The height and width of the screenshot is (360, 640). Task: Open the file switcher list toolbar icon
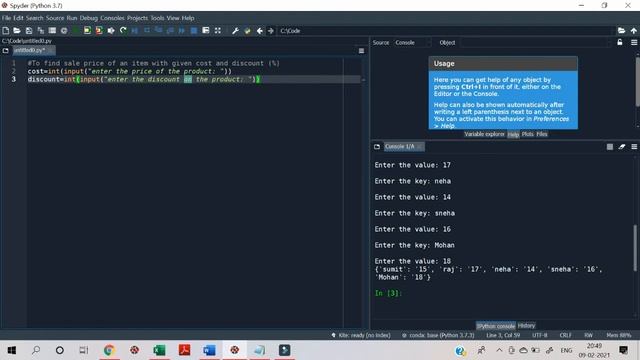tap(52, 31)
